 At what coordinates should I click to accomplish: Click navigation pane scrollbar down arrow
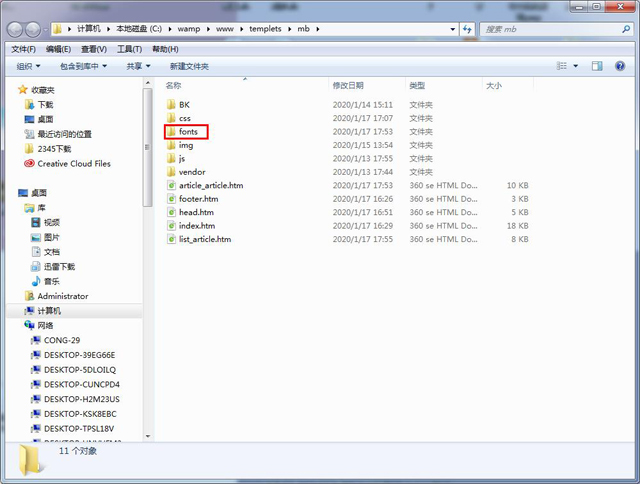click(x=148, y=436)
